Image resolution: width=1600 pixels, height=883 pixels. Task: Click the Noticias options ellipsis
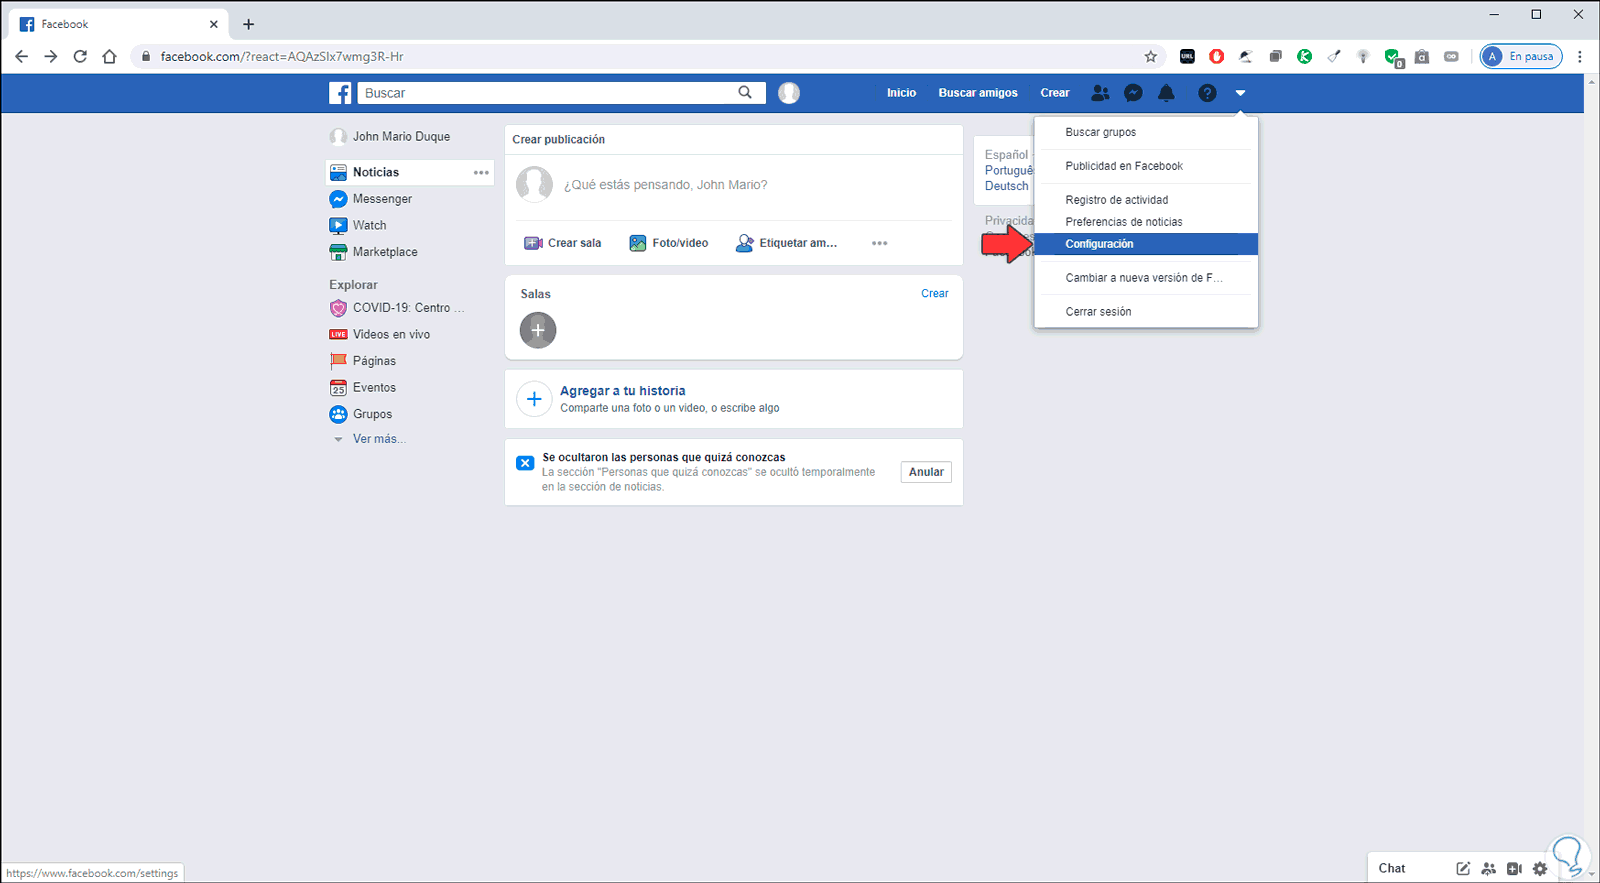(481, 172)
